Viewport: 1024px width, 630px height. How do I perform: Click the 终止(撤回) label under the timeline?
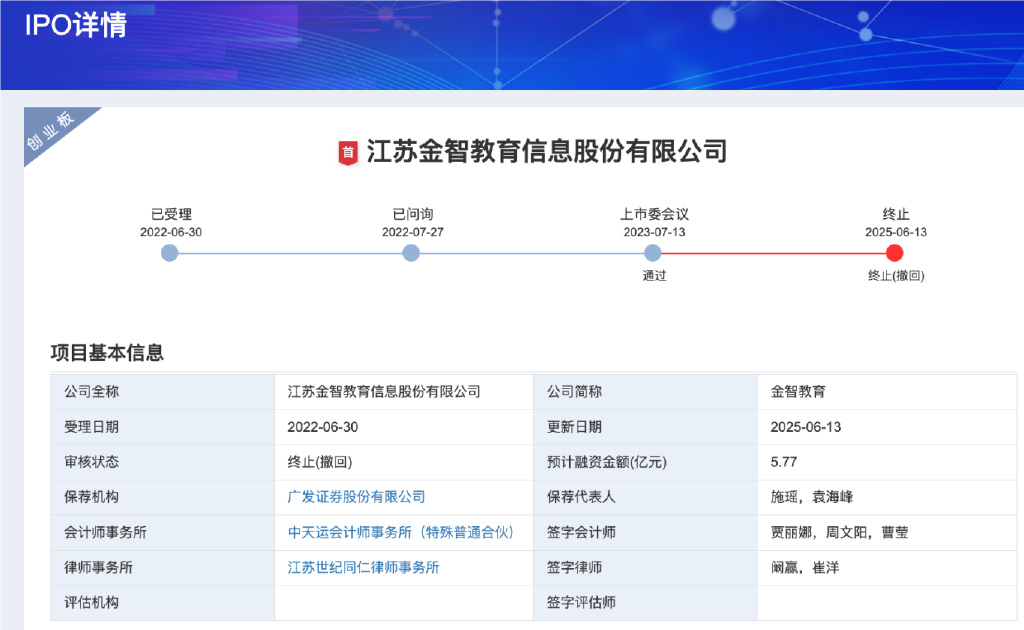pyautogui.click(x=896, y=276)
